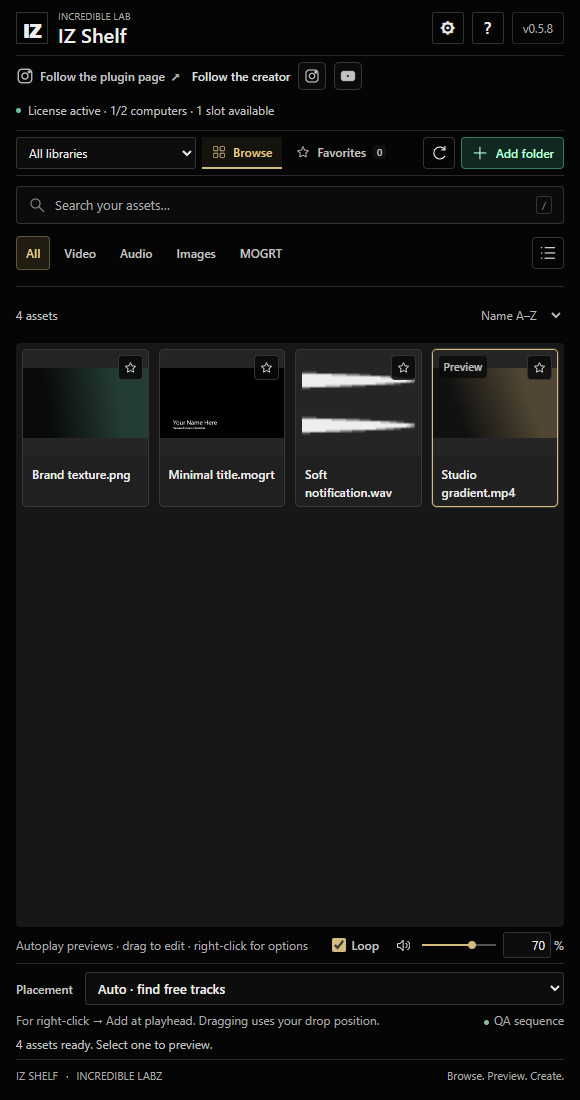580x1100 pixels.
Task: Filter assets by Images
Action: [x=196, y=253]
